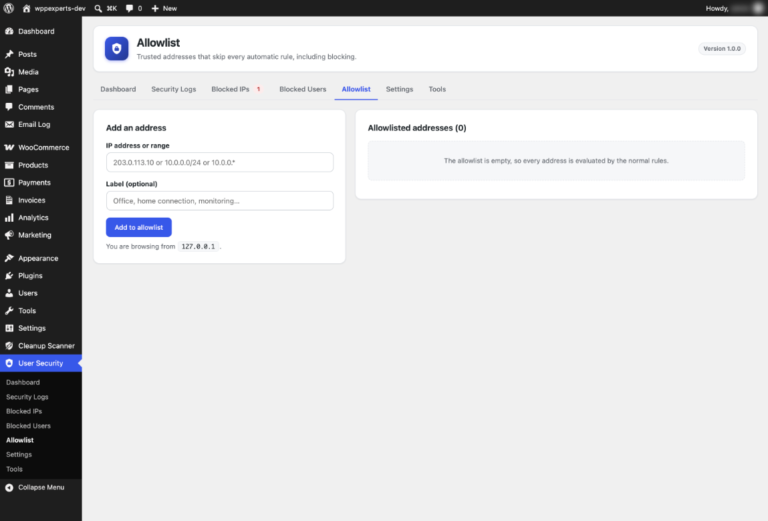
Task: Open the plugin Settings tab
Action: (x=399, y=89)
